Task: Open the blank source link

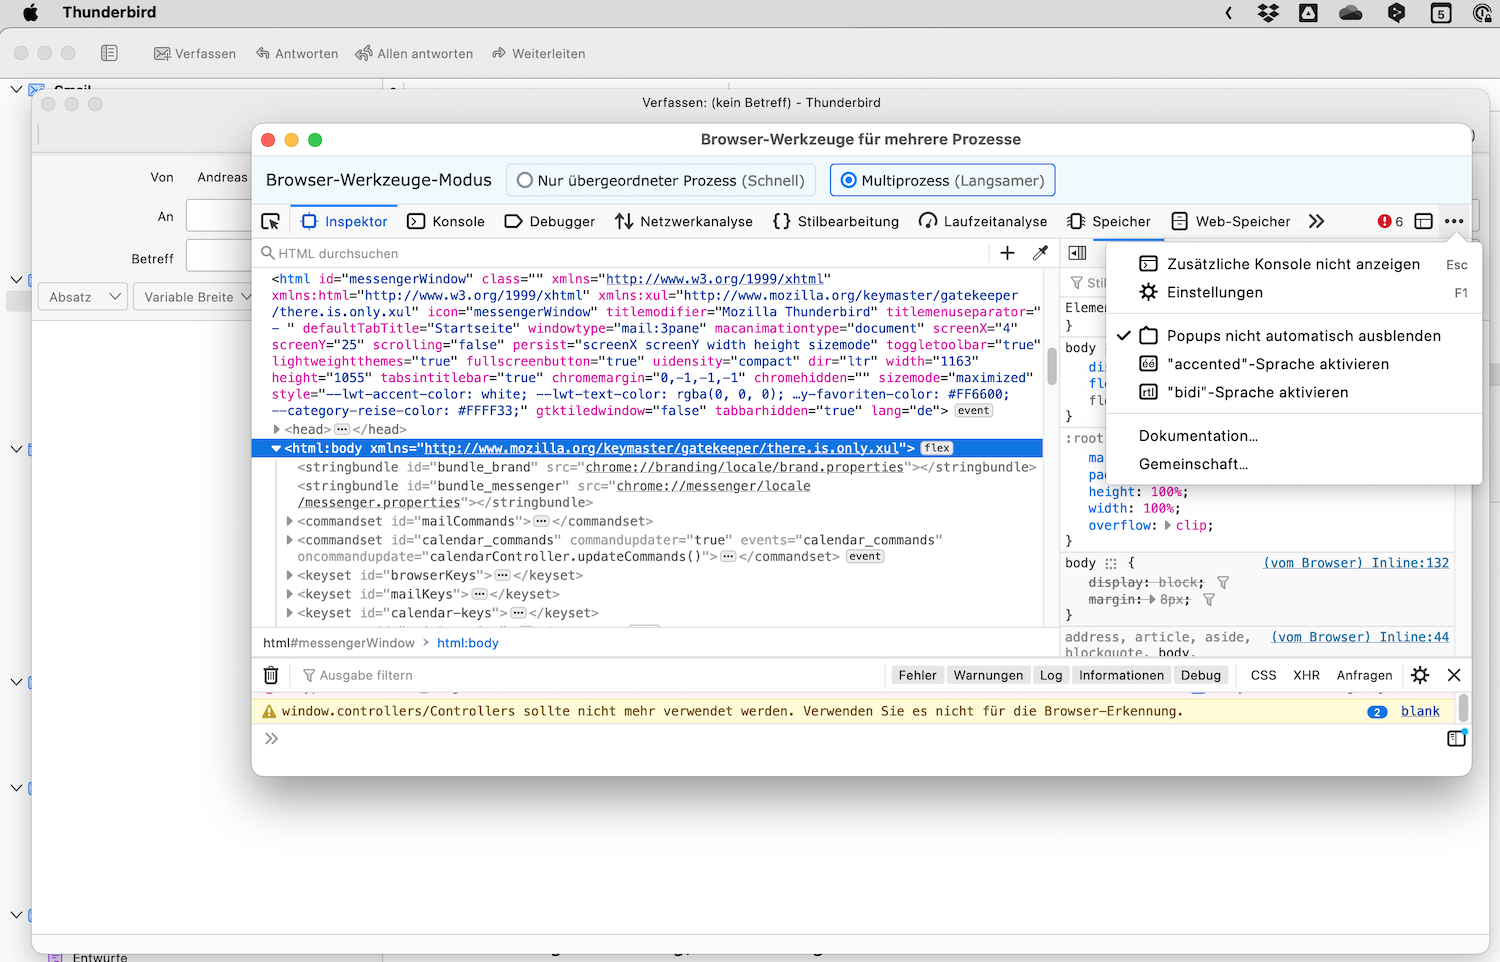Action: 1420,711
